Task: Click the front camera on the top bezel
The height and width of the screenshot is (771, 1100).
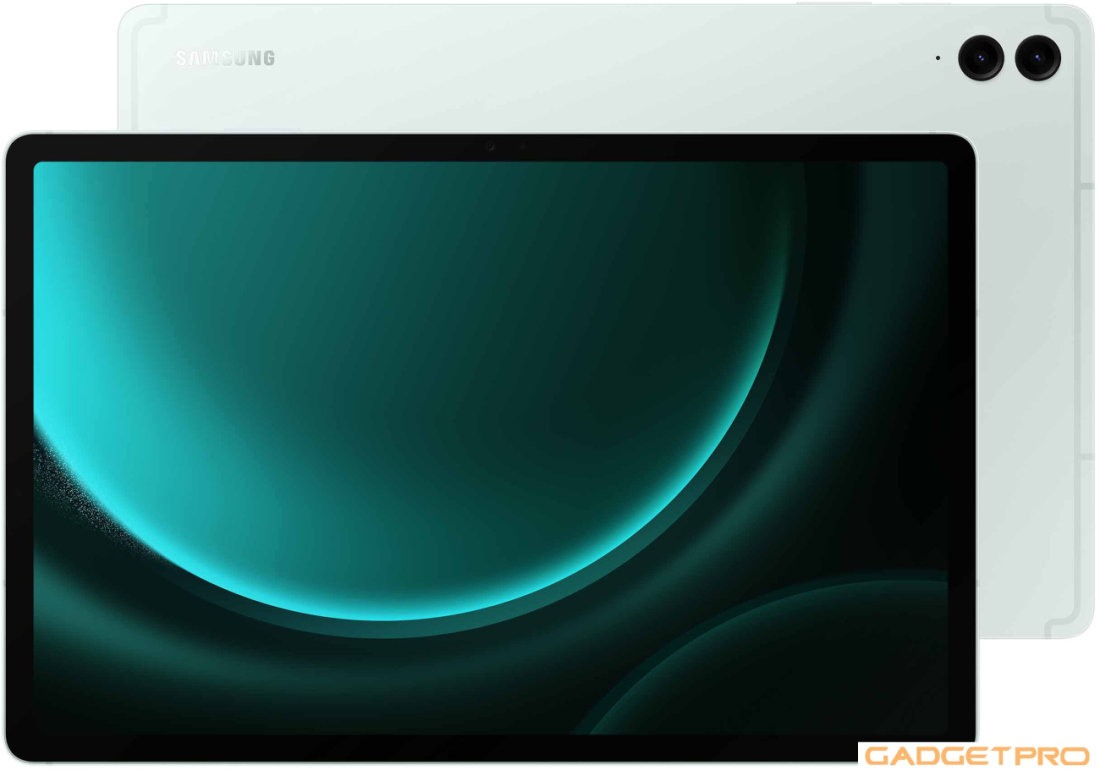Action: click(x=491, y=147)
